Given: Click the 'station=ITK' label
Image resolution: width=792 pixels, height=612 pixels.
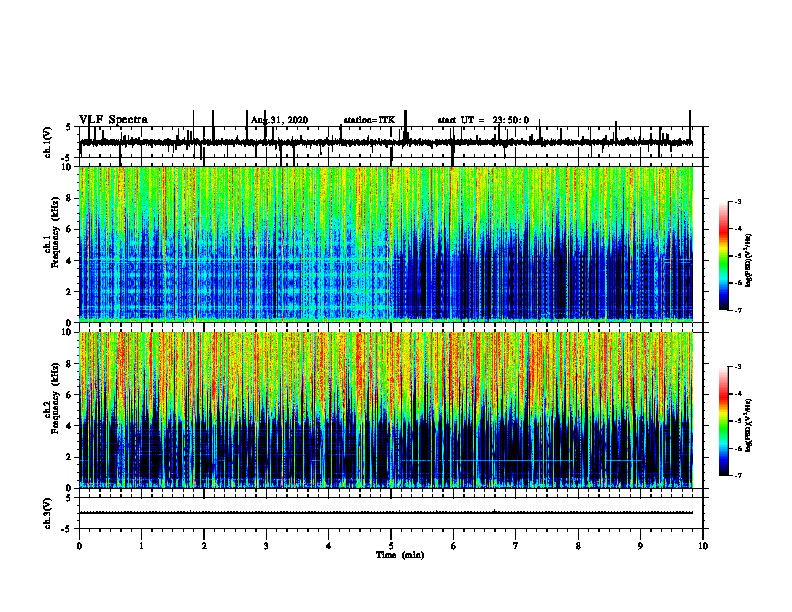Looking at the screenshot, I should click(x=369, y=120).
